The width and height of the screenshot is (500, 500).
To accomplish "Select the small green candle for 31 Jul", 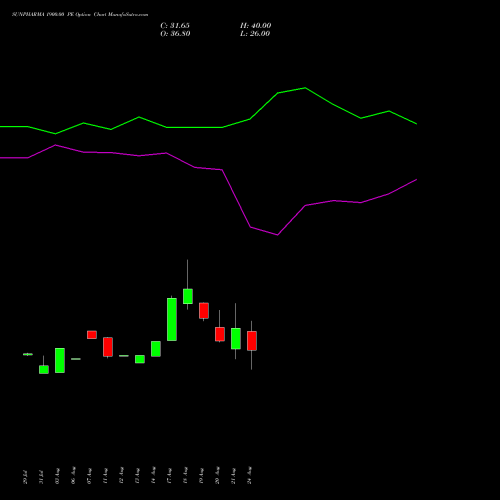I will (44, 369).
